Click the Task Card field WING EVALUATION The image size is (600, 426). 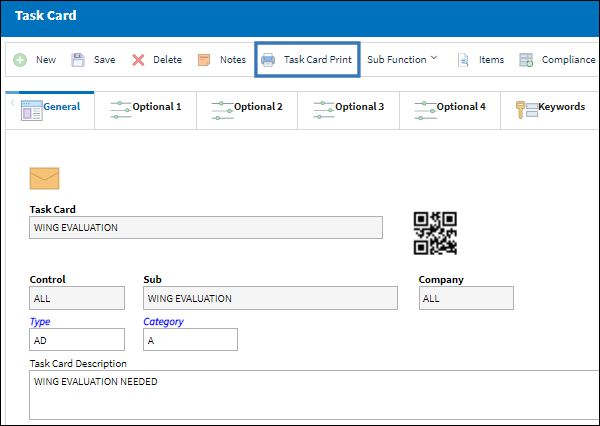click(x=206, y=227)
